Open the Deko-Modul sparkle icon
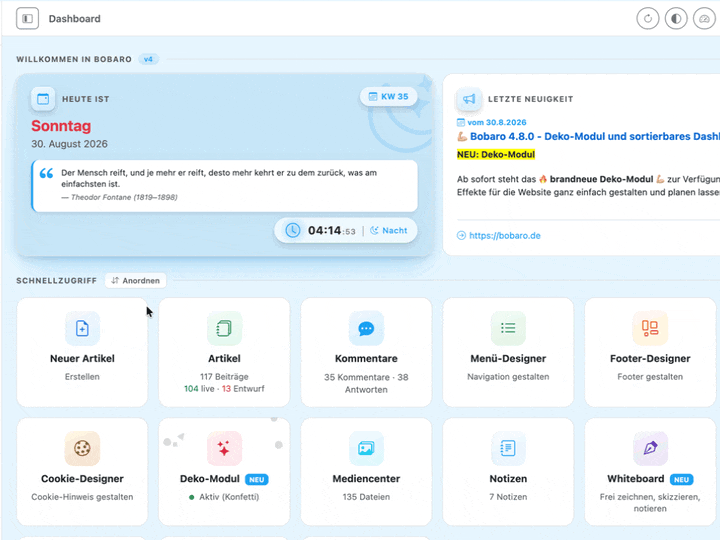The image size is (720, 540). coord(224,448)
